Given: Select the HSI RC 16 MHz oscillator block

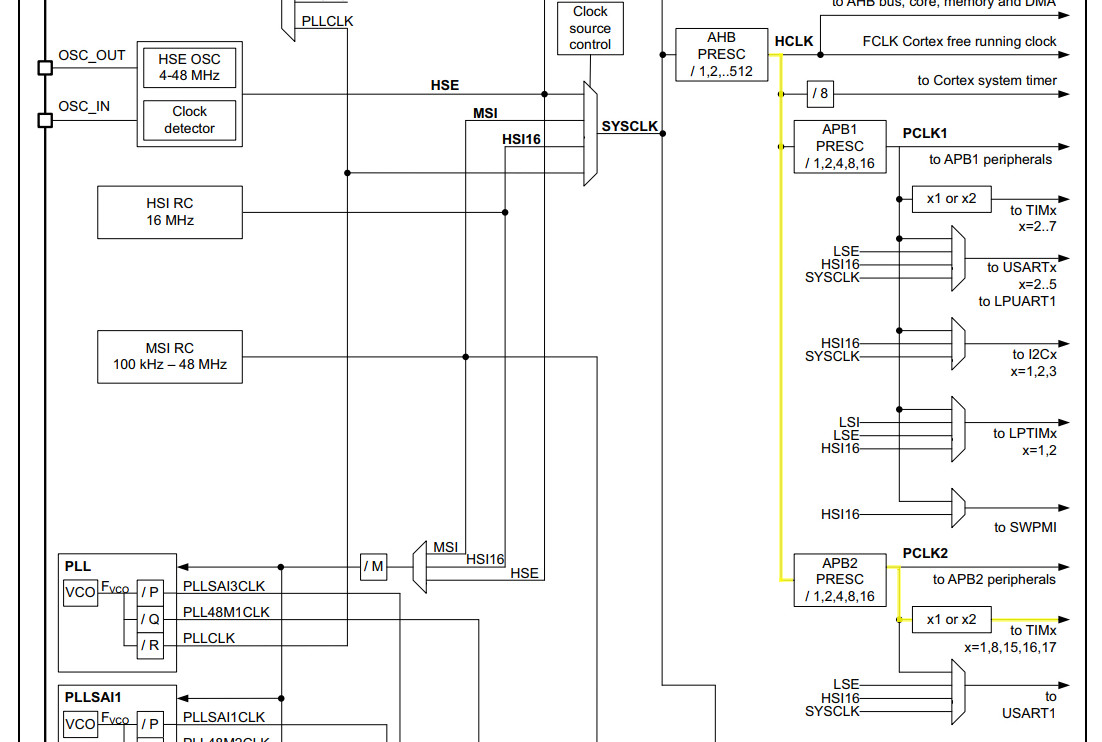Looking at the screenshot, I should pyautogui.click(x=169, y=211).
